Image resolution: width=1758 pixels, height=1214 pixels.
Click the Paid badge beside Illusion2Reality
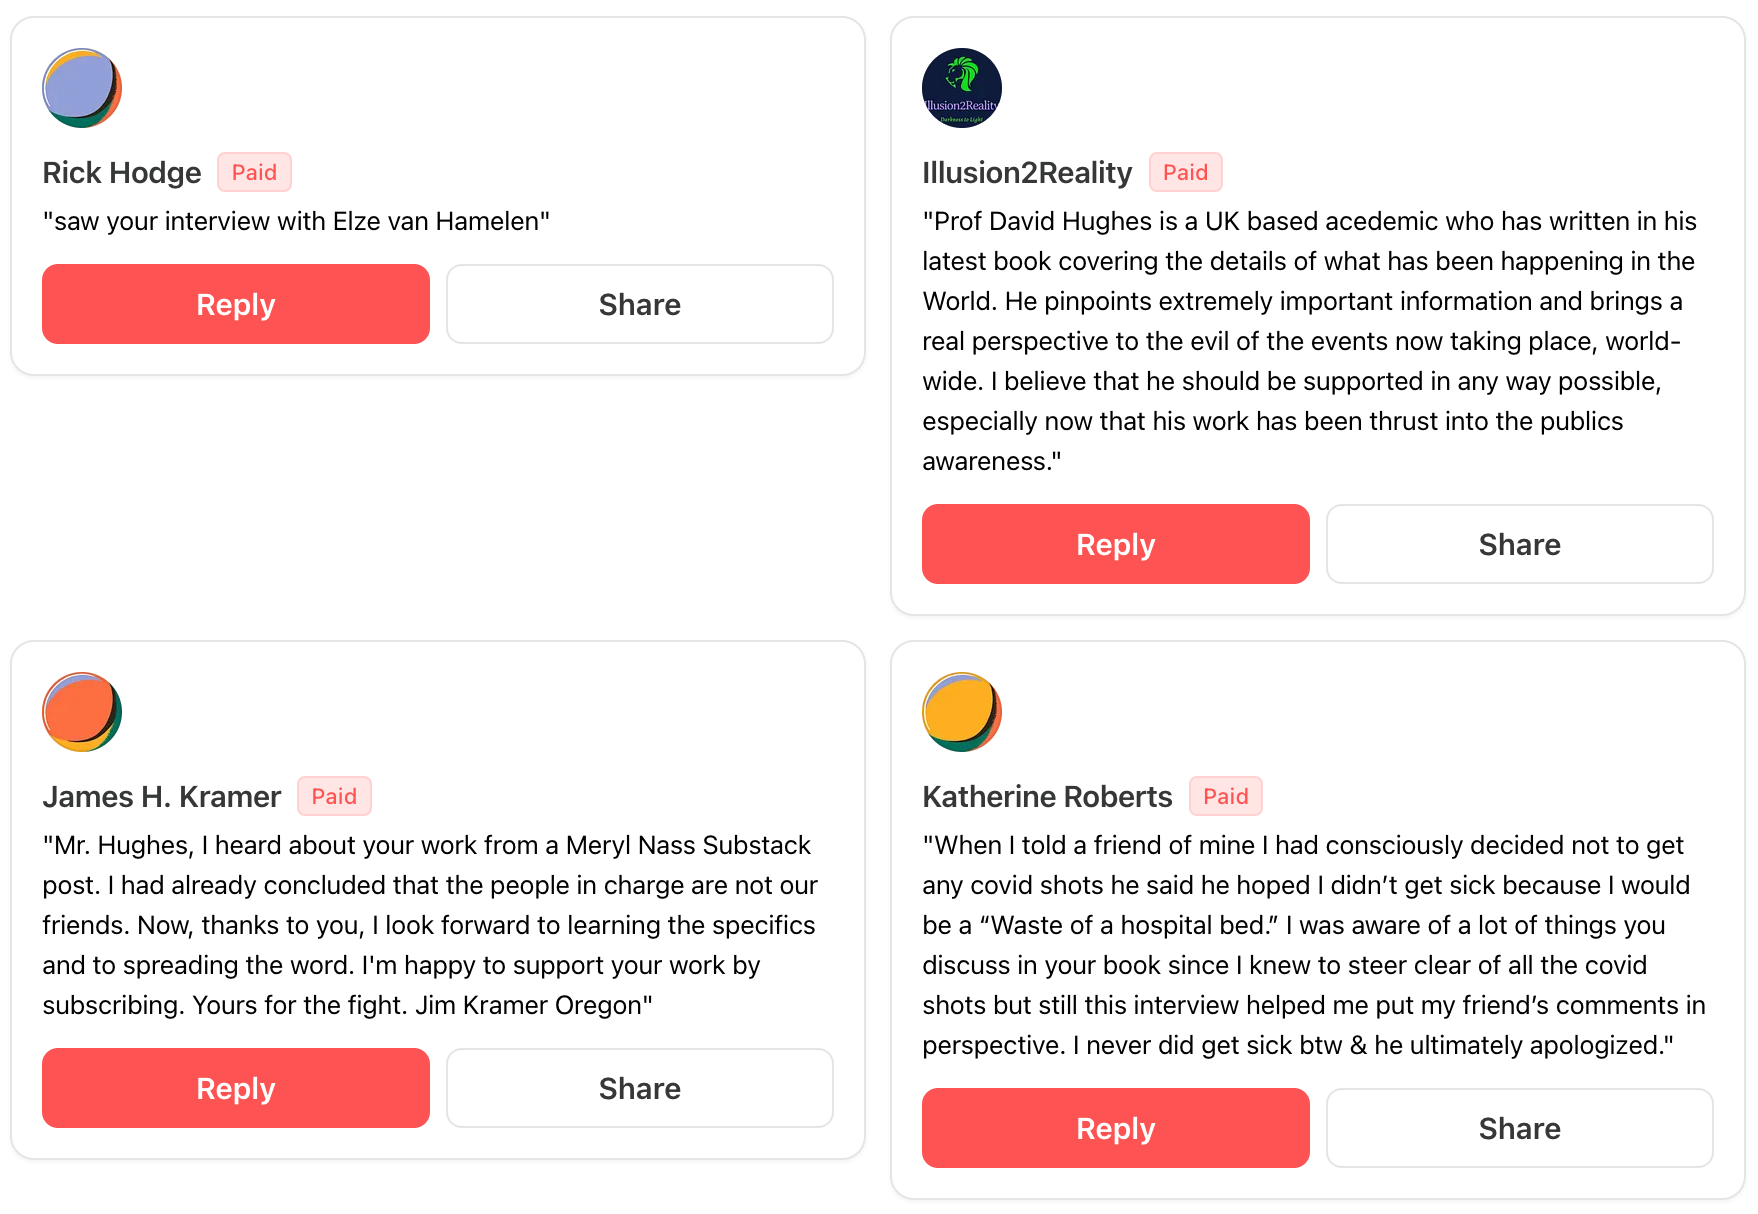[x=1185, y=172]
